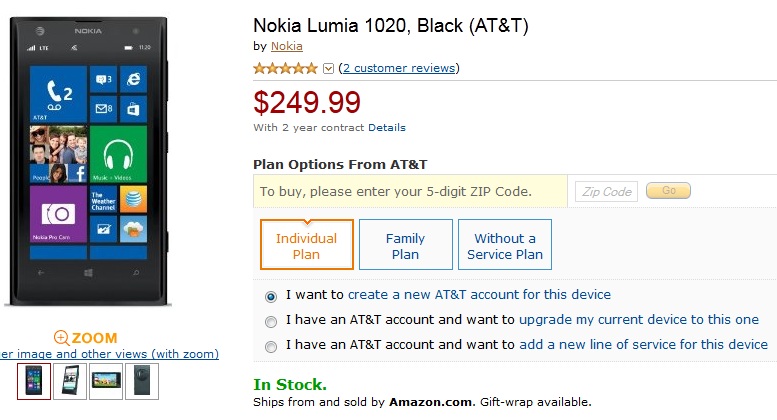
Task: Select the angled-view phone thumbnail
Action: click(71, 381)
